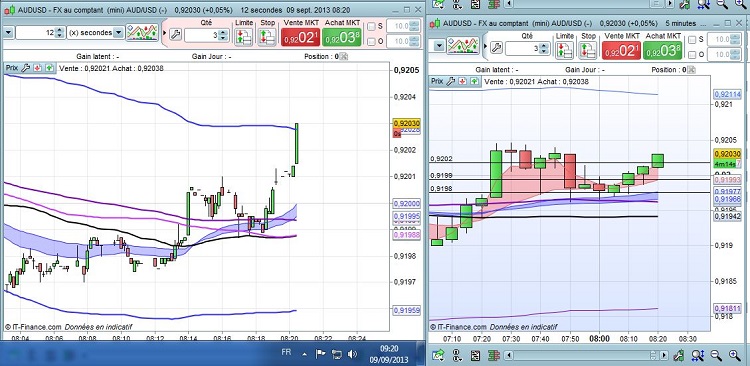The width and height of the screenshot is (750, 366).
Task: Click Prix wrench icon in left chart
Action: click(26, 68)
